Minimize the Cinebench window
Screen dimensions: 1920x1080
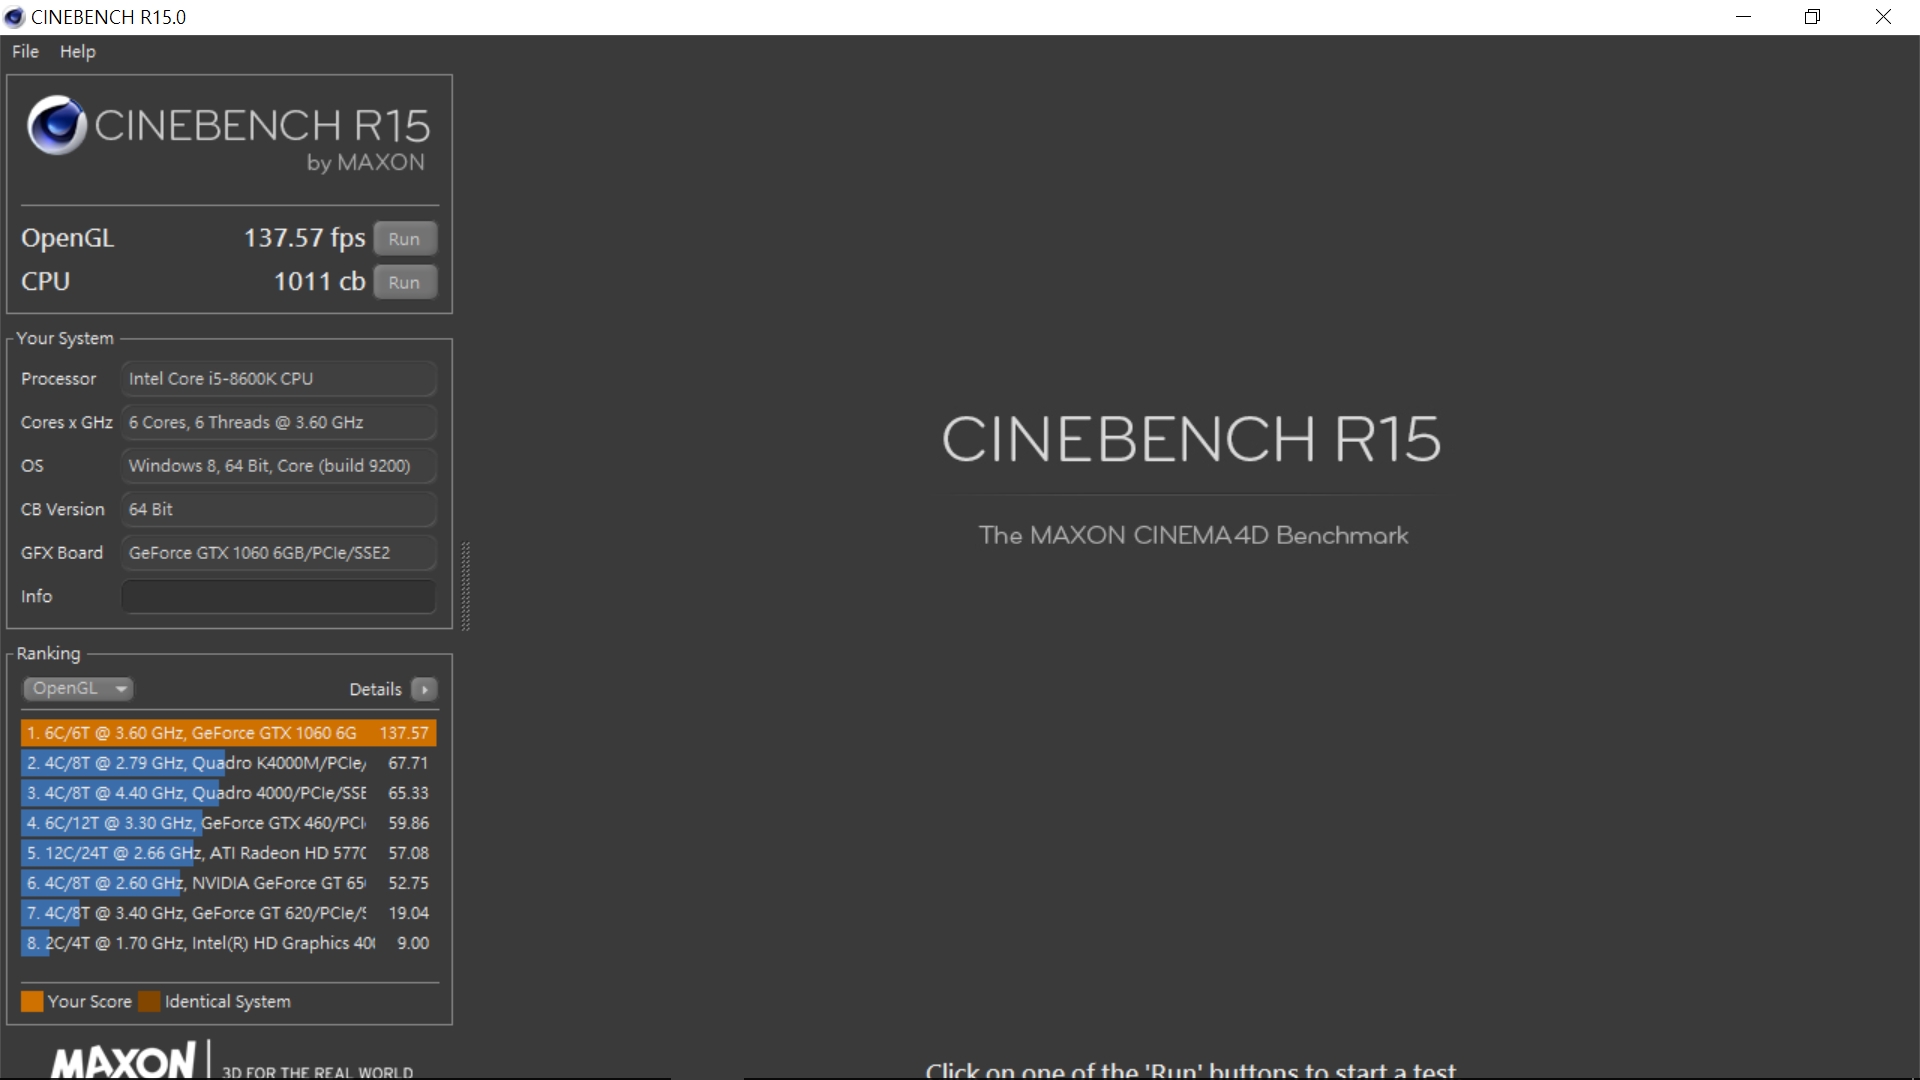pyautogui.click(x=1744, y=17)
